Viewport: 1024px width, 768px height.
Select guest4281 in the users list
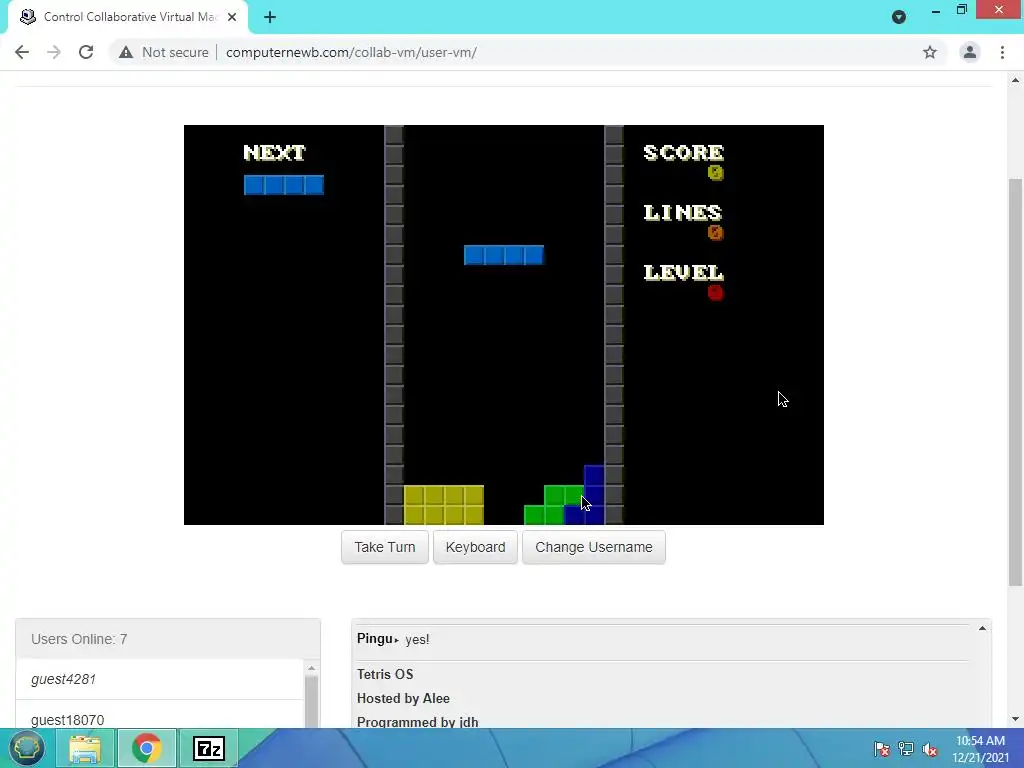coord(159,679)
